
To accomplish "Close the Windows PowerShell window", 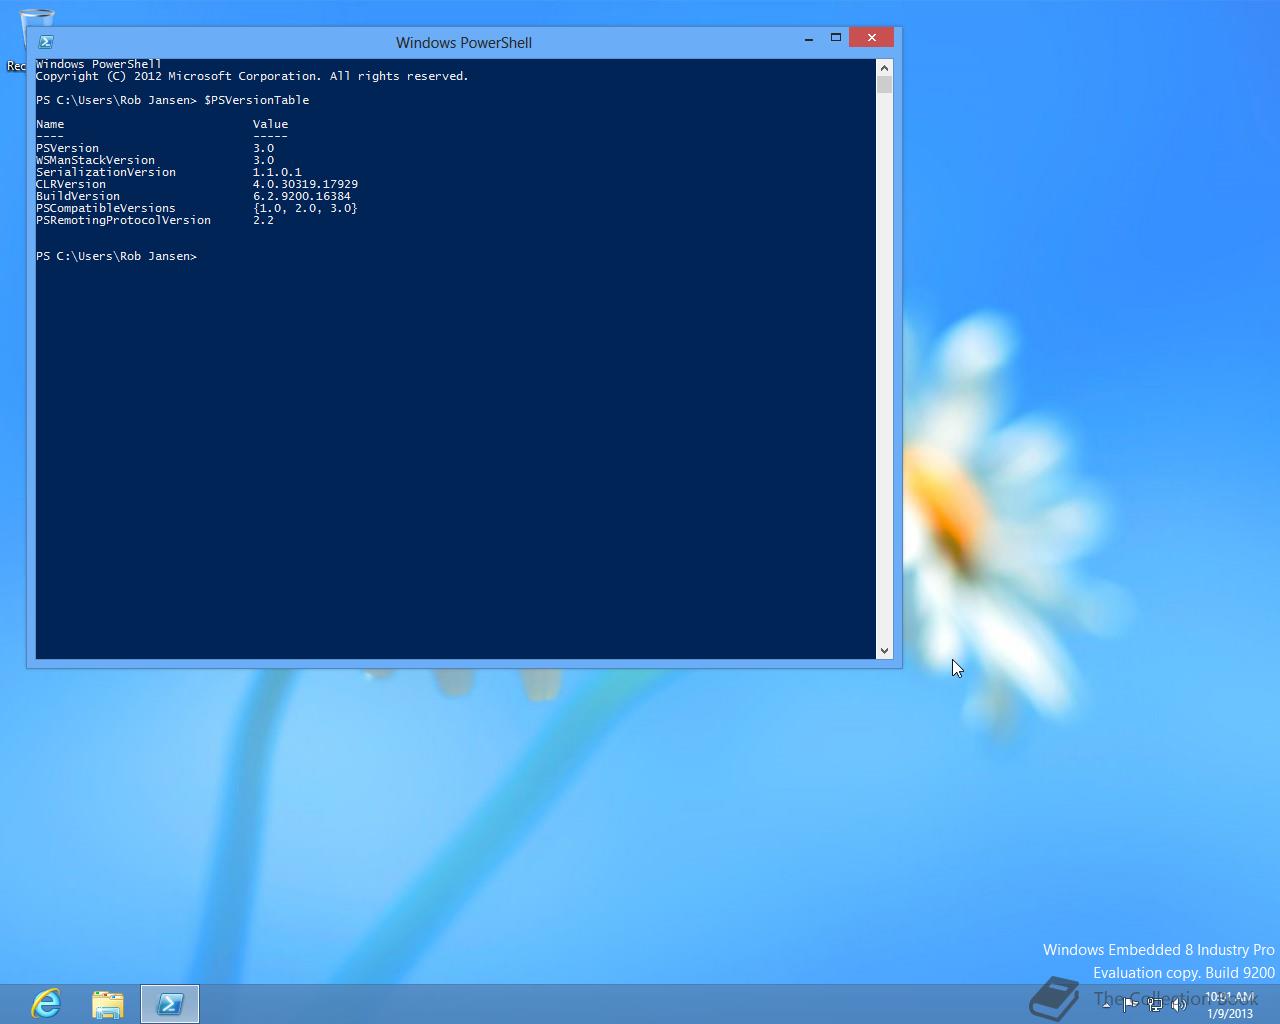I will (x=871, y=38).
